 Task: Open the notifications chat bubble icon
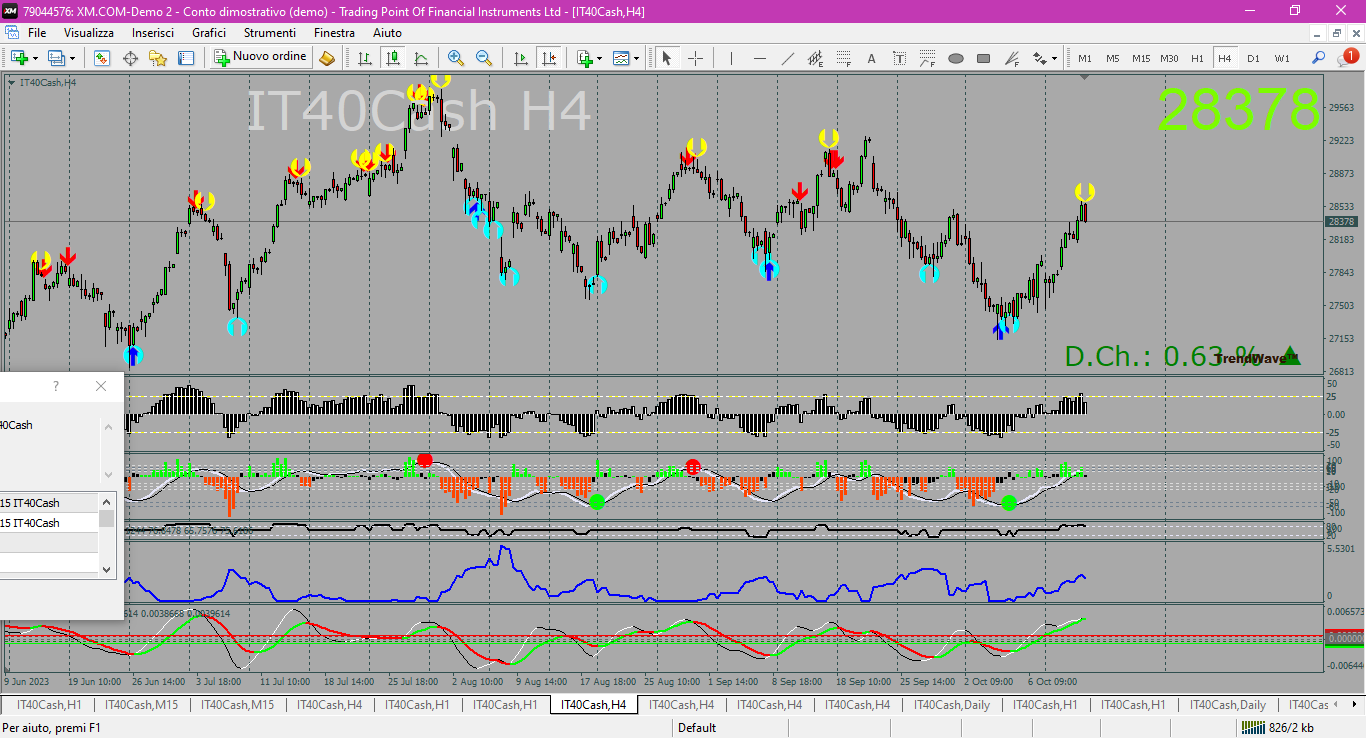1350,58
